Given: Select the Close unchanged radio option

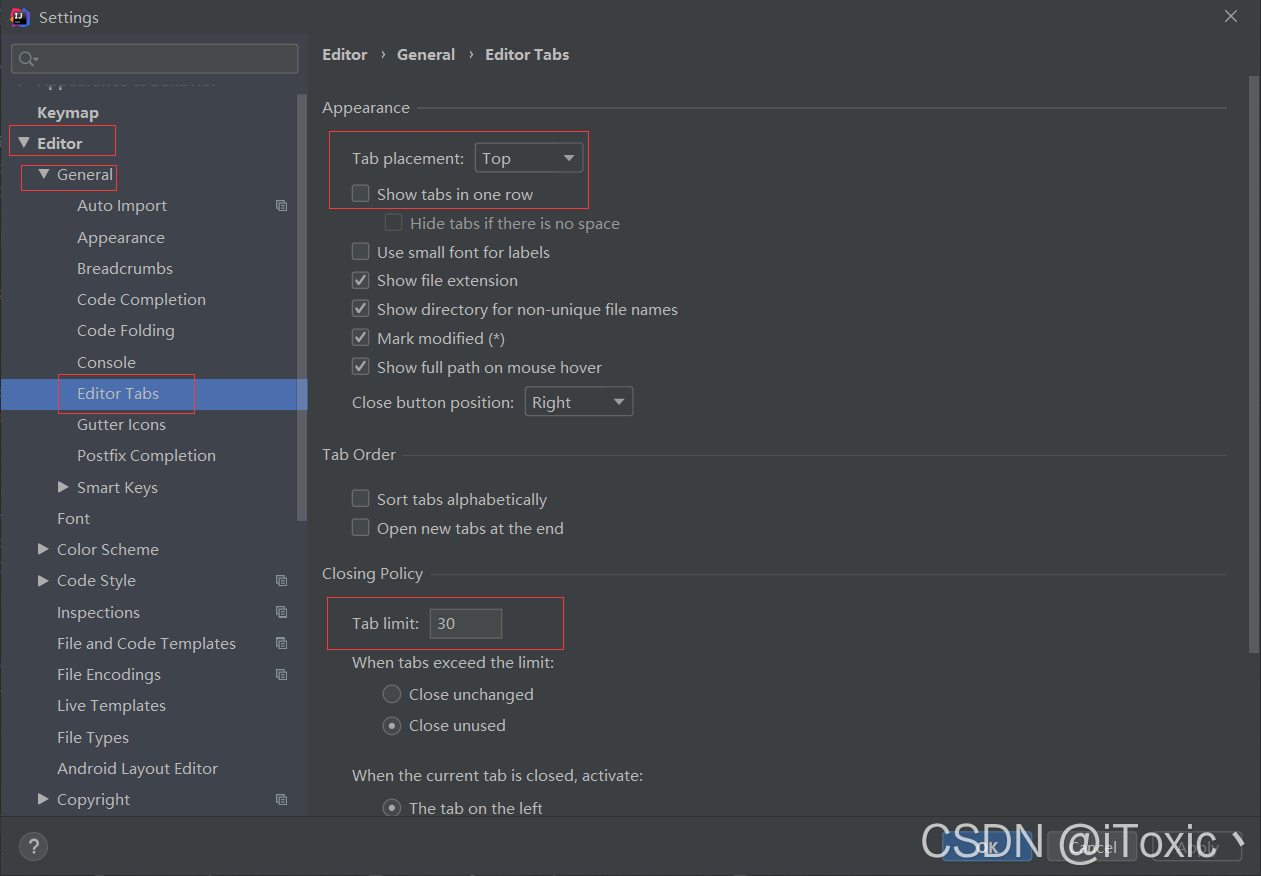Looking at the screenshot, I should (x=391, y=693).
